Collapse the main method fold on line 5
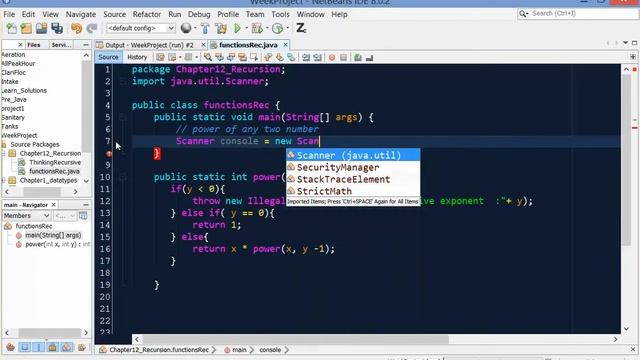Image resolution: width=640 pixels, height=360 pixels. (122, 117)
